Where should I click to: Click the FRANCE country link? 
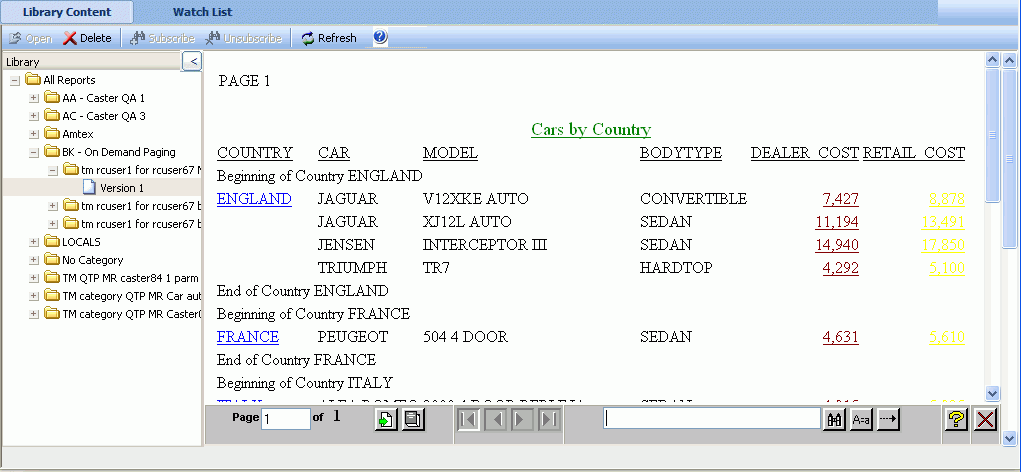(247, 337)
